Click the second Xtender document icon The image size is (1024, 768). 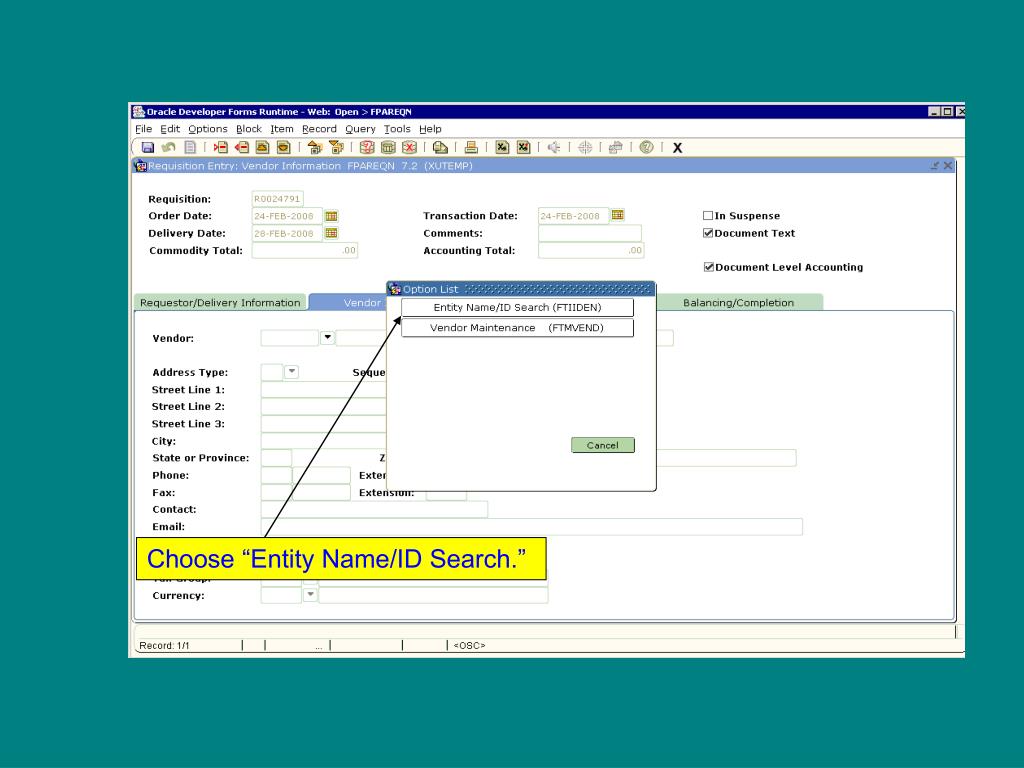click(x=523, y=148)
